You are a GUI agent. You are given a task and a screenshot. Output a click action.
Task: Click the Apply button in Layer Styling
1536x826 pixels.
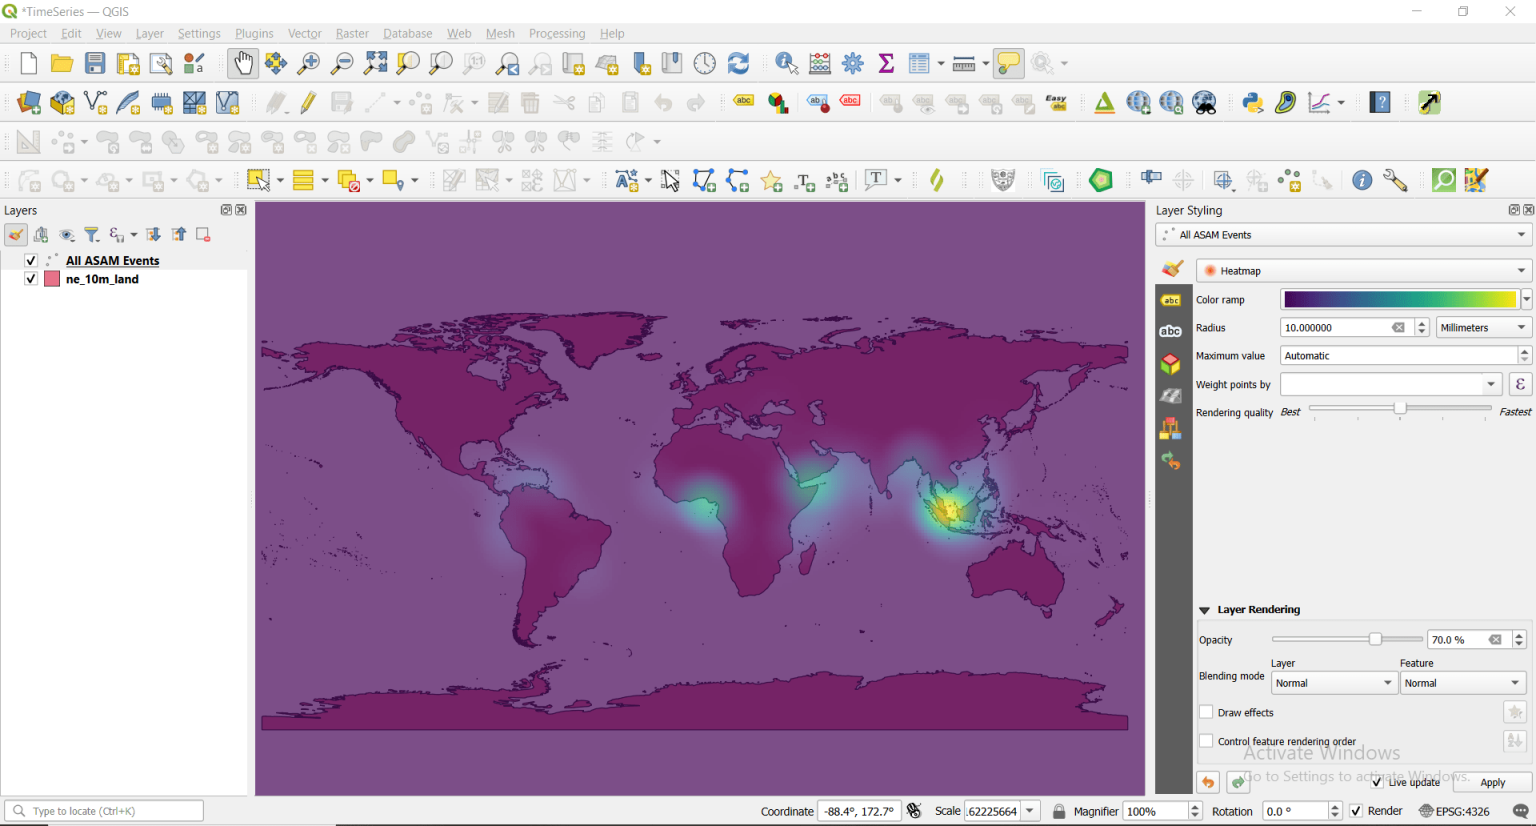tap(1491, 782)
